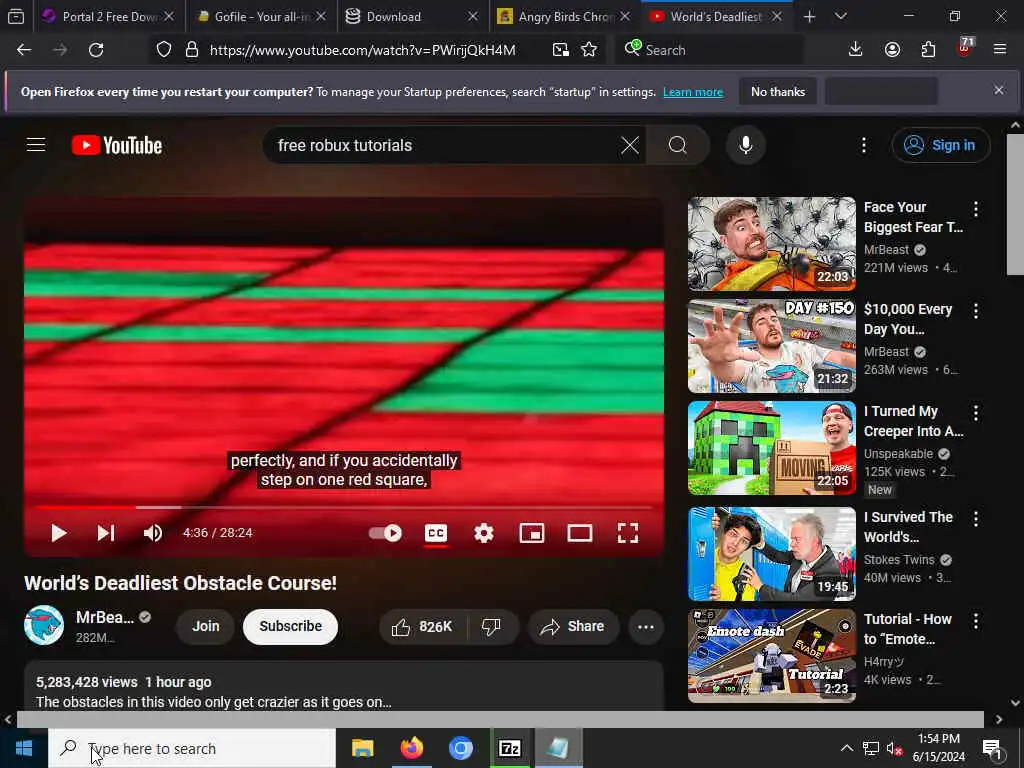Open a new browser tab

[x=809, y=16]
